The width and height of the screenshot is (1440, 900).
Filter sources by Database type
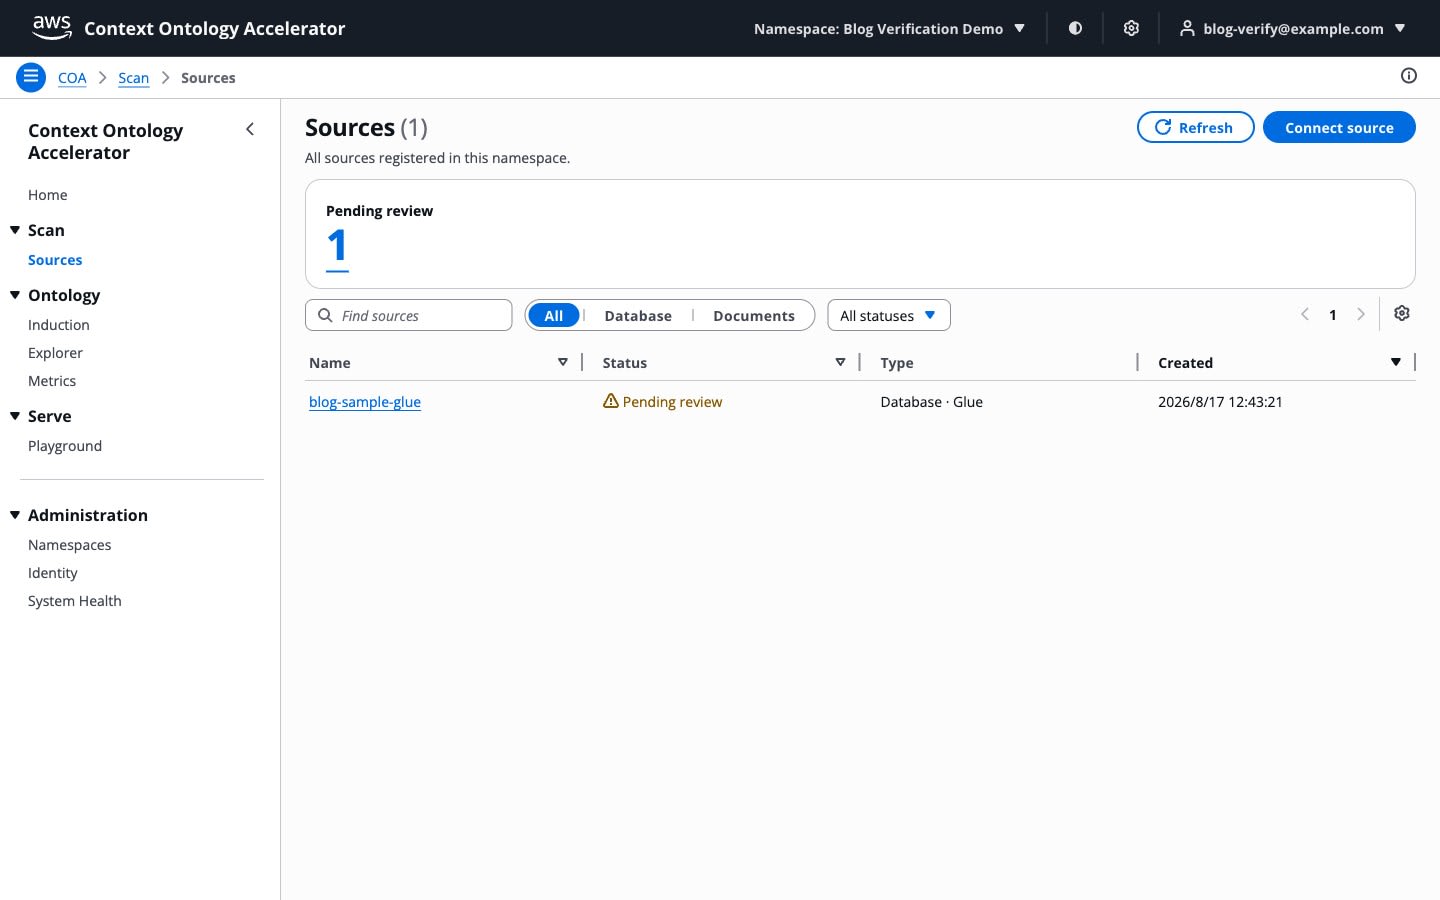[638, 315]
